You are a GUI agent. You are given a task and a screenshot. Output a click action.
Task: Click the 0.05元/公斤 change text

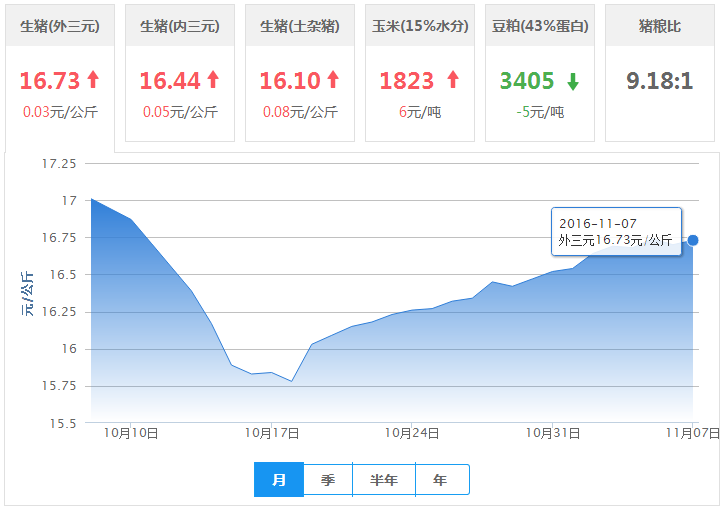pos(180,112)
